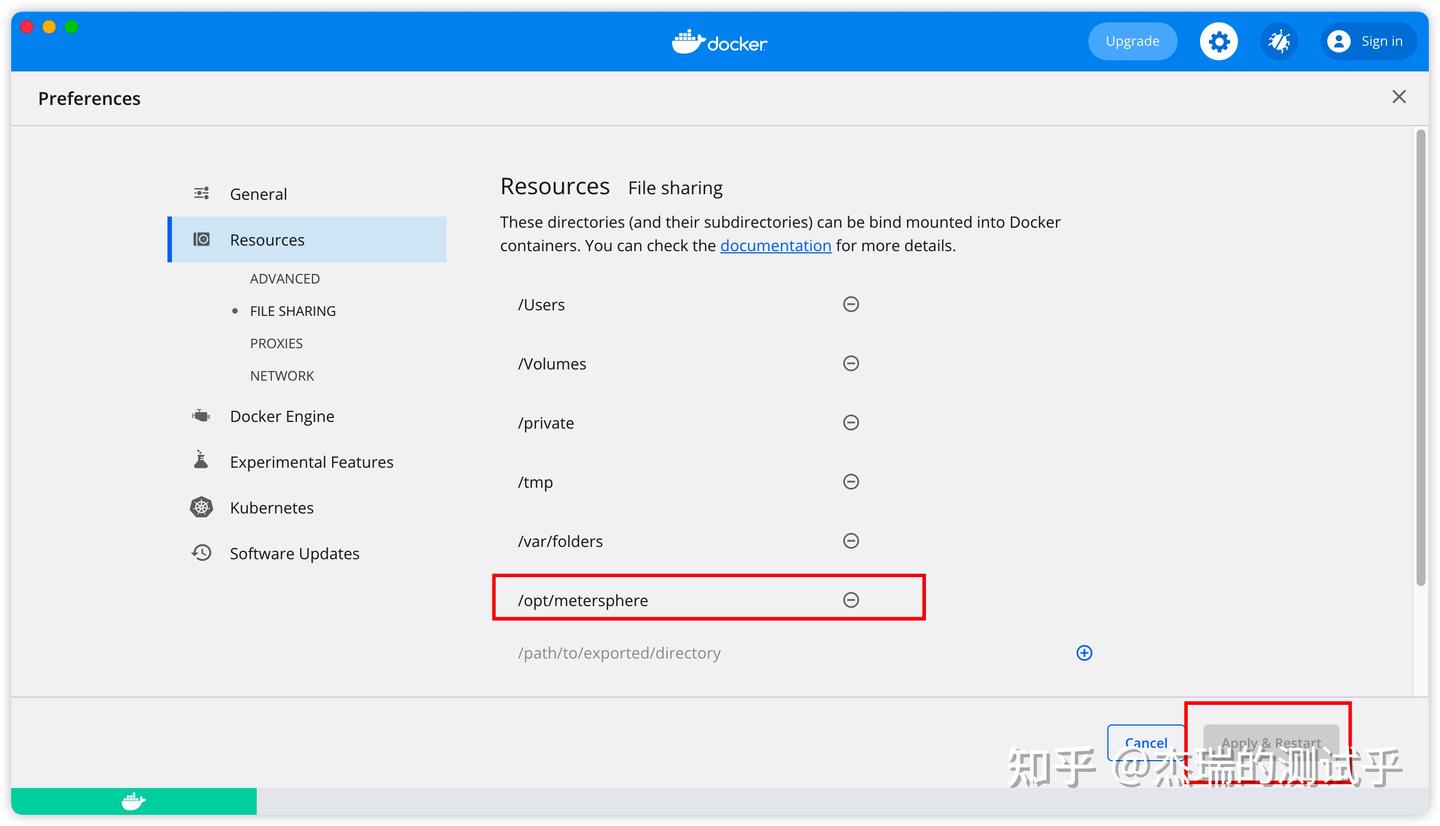Select the /Volumes path text
This screenshot has height=826, width=1440.
pos(552,364)
